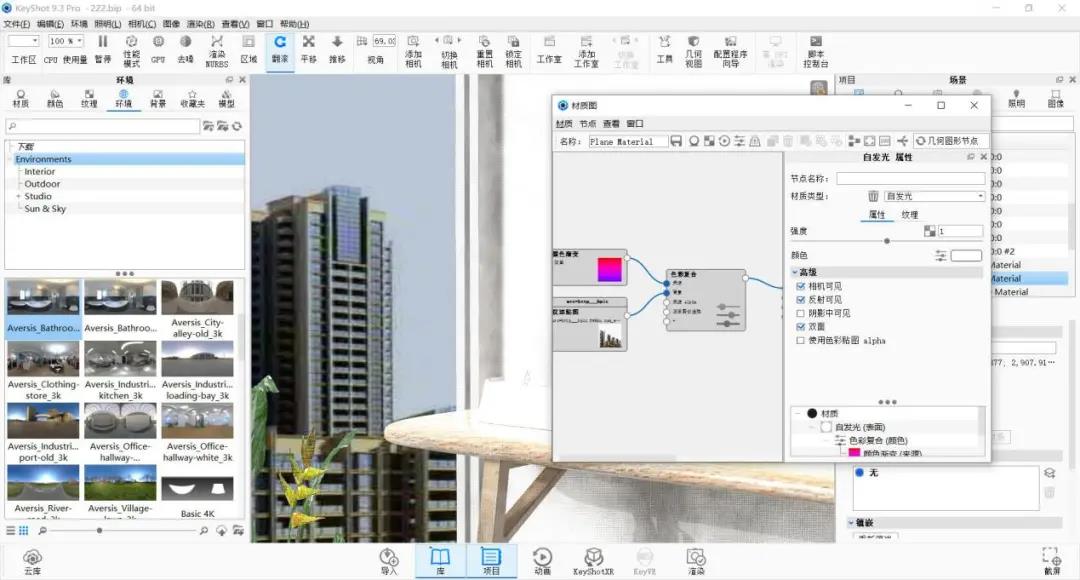Screen dimensions: 1080x580
Task: Open KeyShotXR from the bottom bar
Action: tap(593, 561)
